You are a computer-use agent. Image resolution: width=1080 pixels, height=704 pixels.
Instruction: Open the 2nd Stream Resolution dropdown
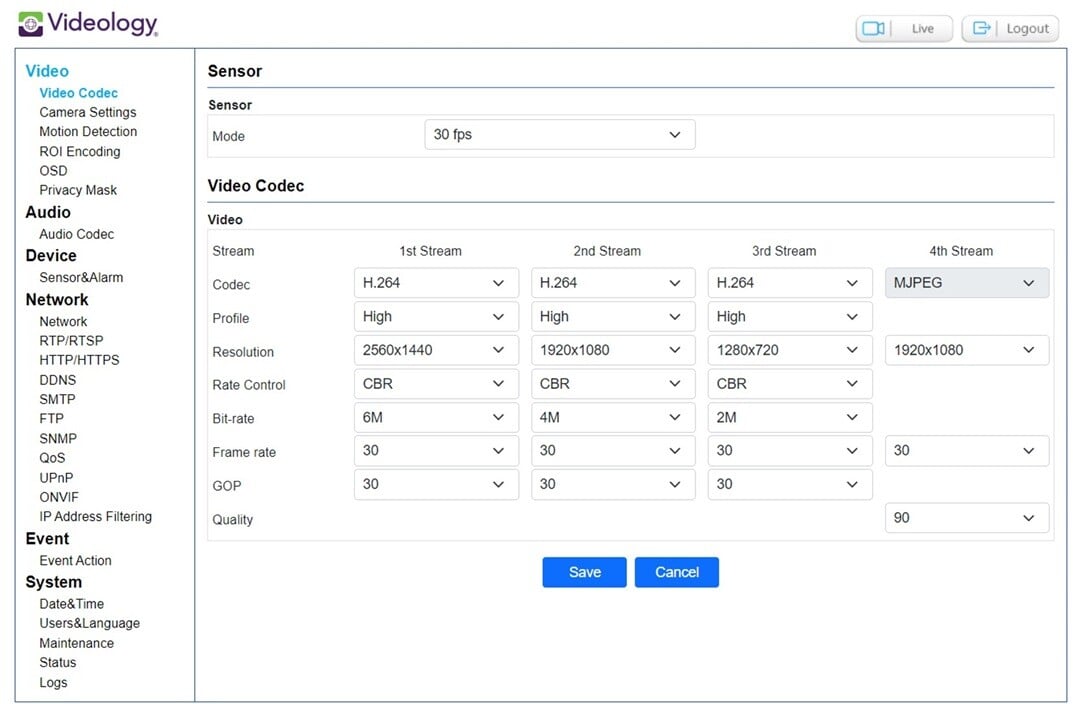click(612, 350)
